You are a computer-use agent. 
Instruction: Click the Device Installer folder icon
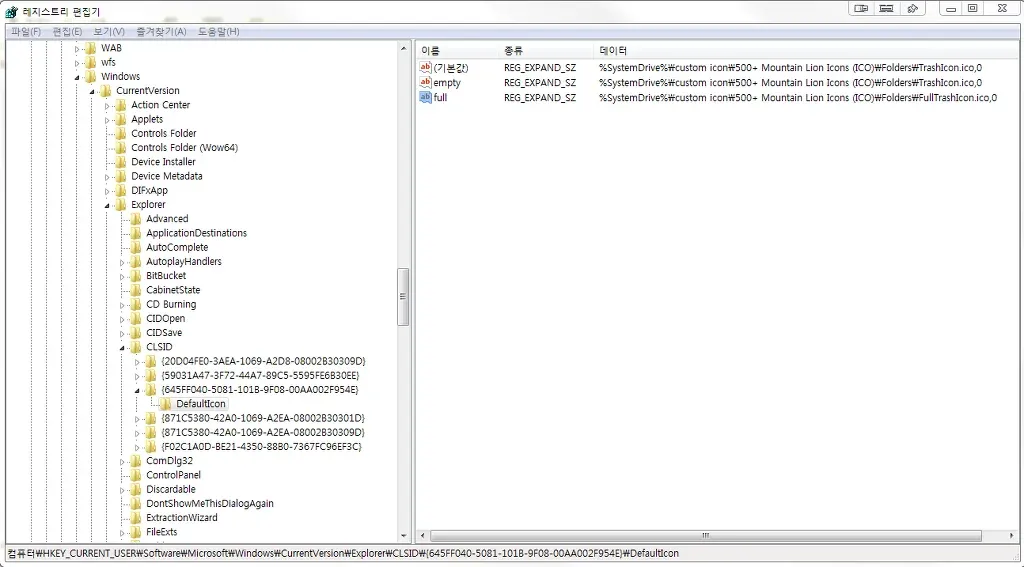120,162
